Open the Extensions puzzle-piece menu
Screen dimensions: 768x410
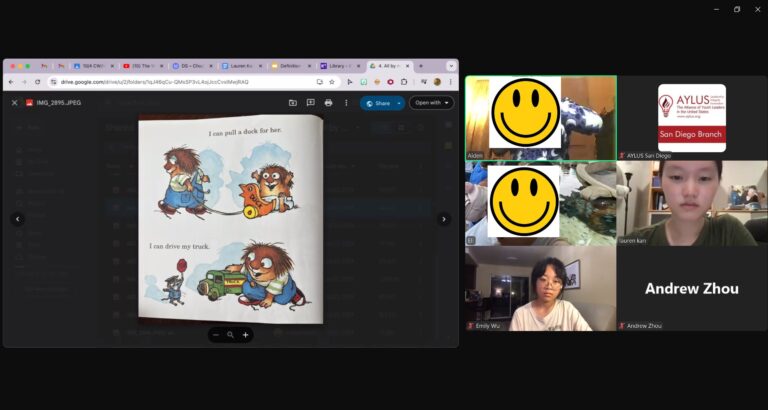pyautogui.click(x=404, y=82)
